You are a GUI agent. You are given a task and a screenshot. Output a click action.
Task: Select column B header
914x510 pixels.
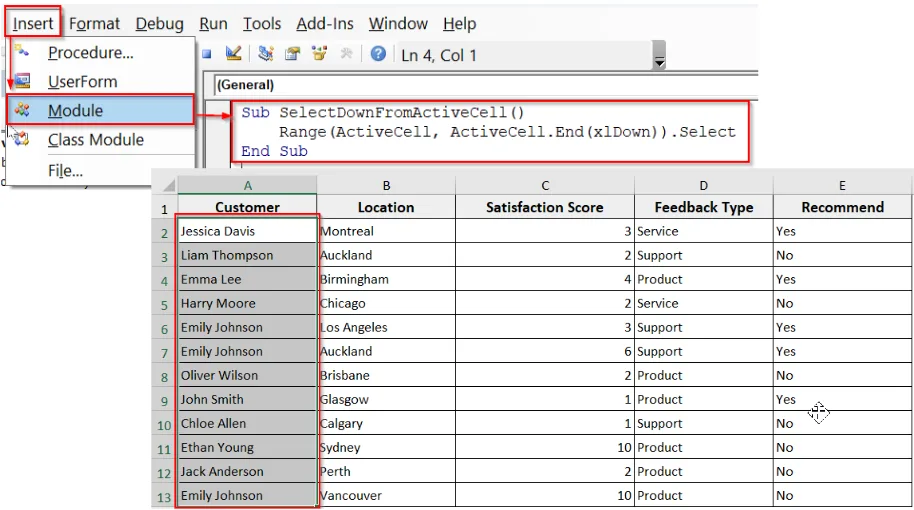386,185
